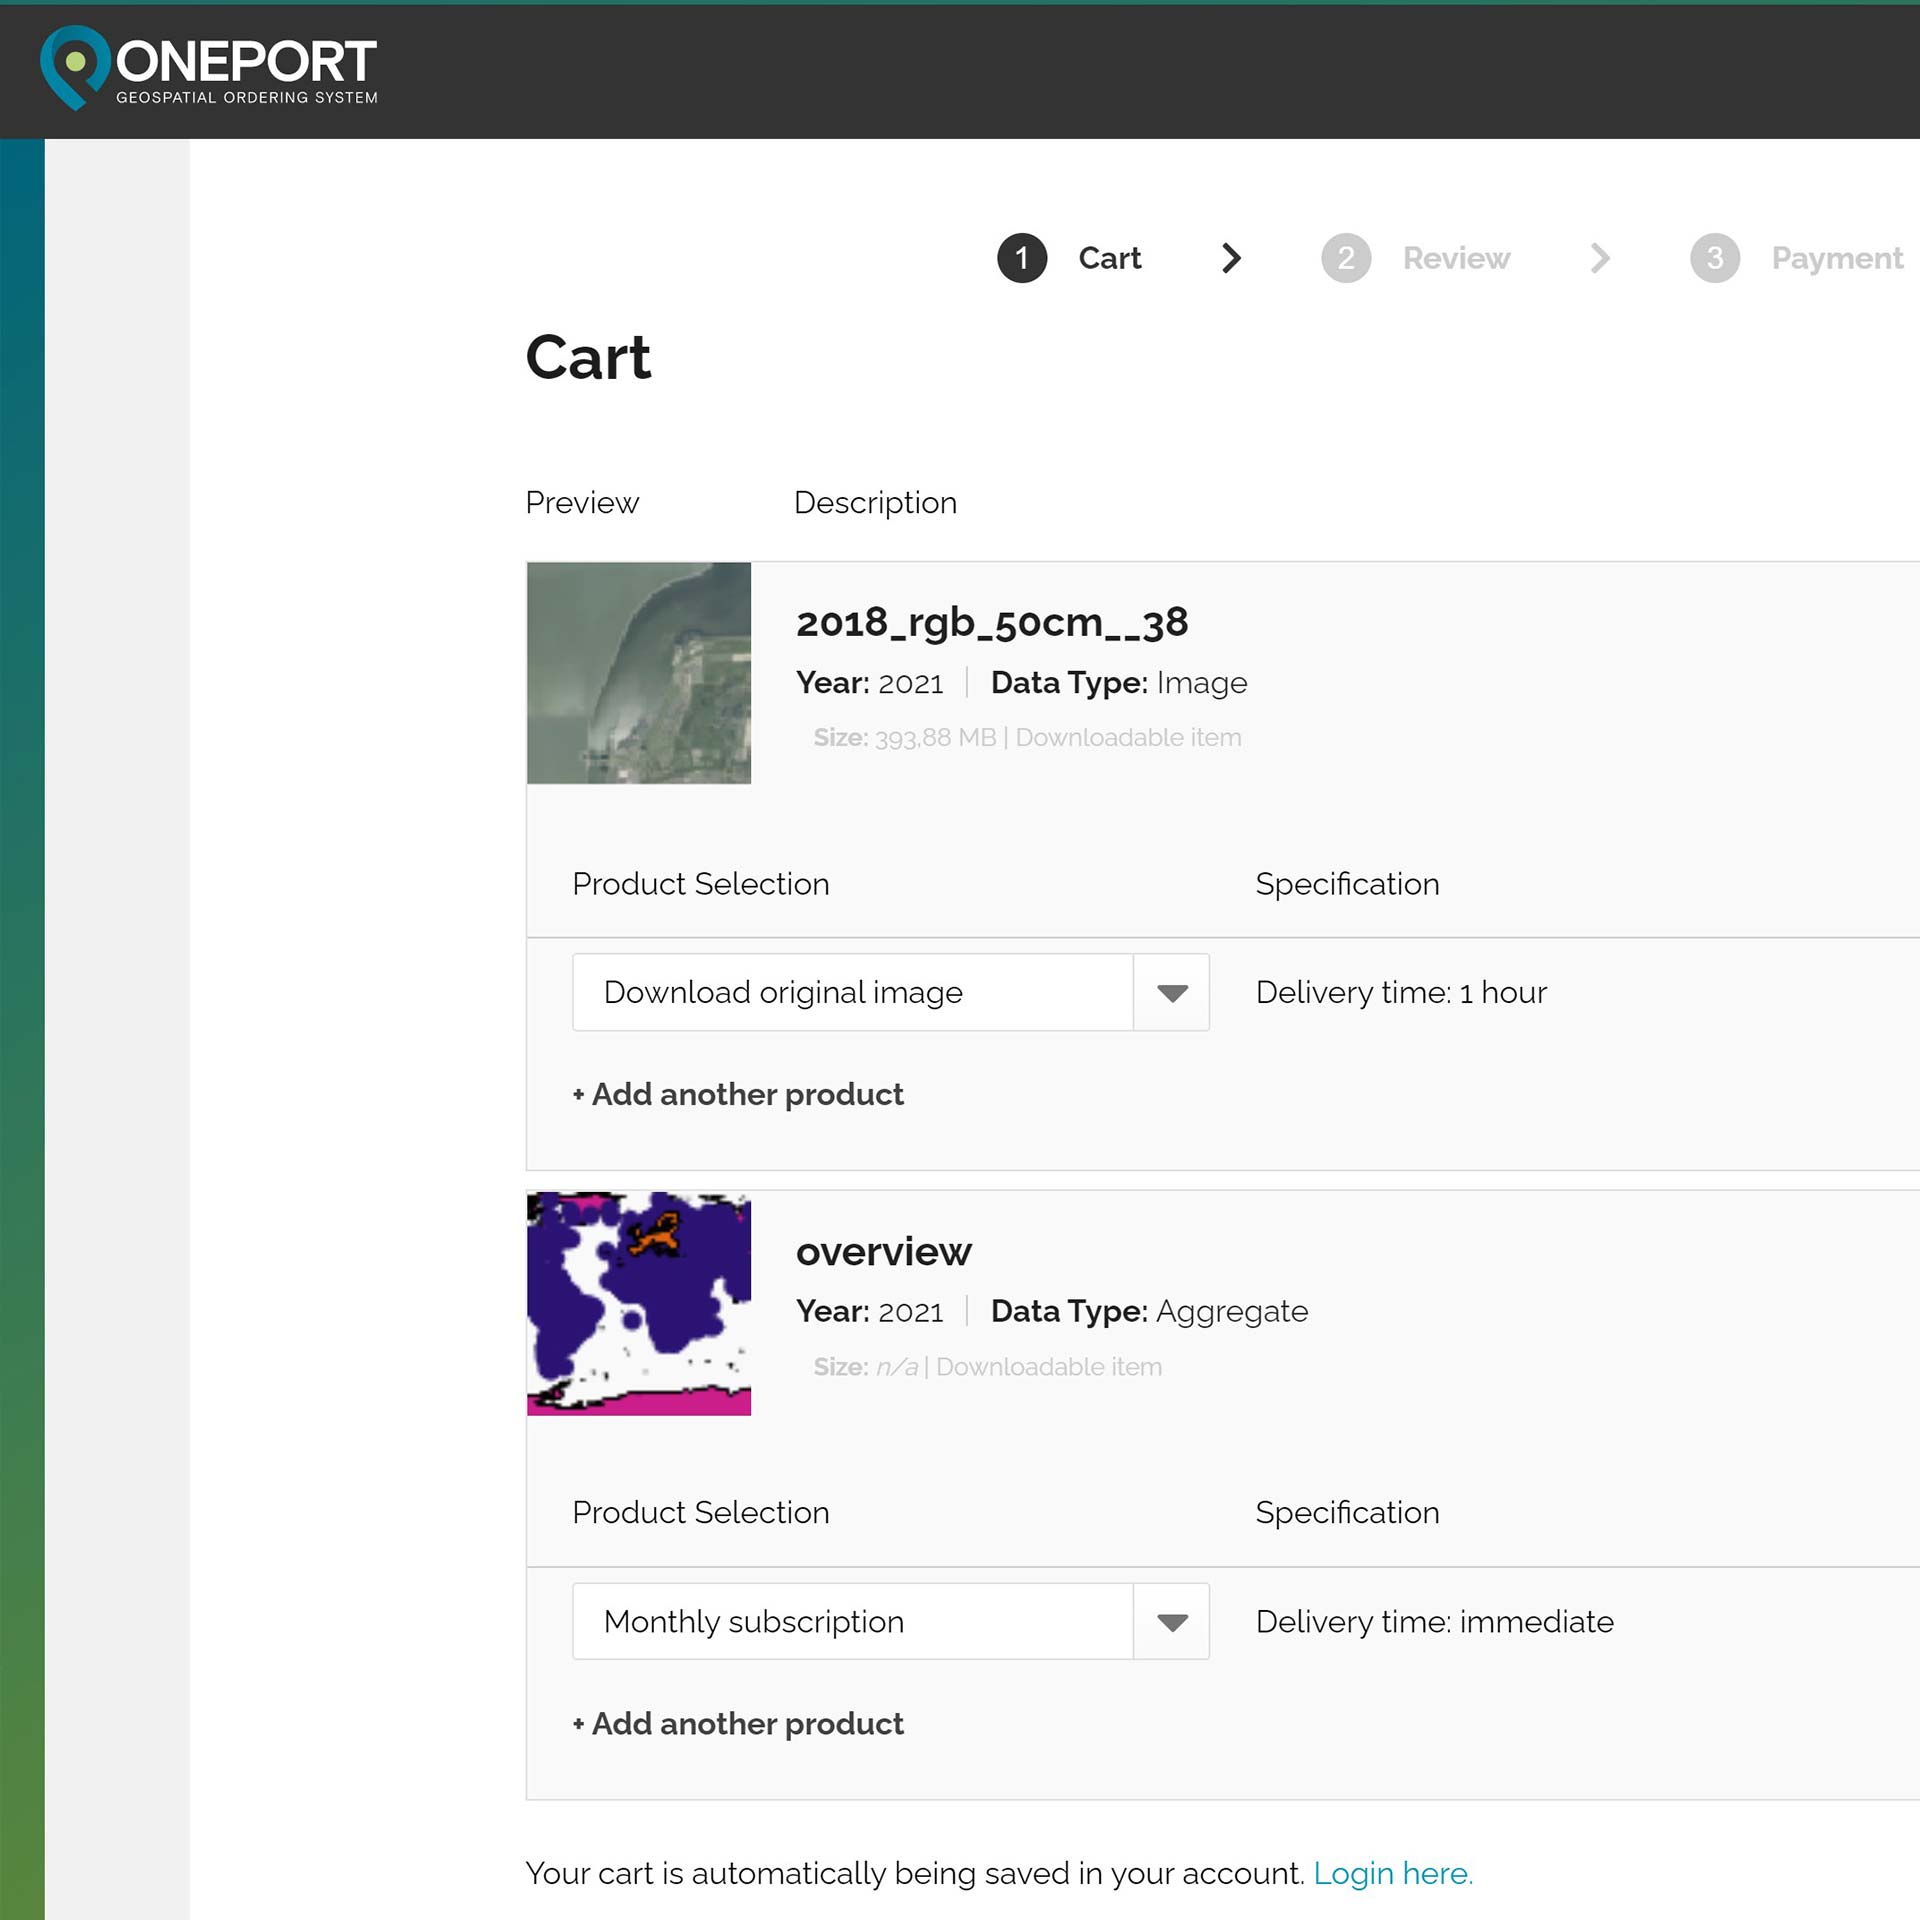
Task: Click the Cart page heading
Action: [x=589, y=358]
